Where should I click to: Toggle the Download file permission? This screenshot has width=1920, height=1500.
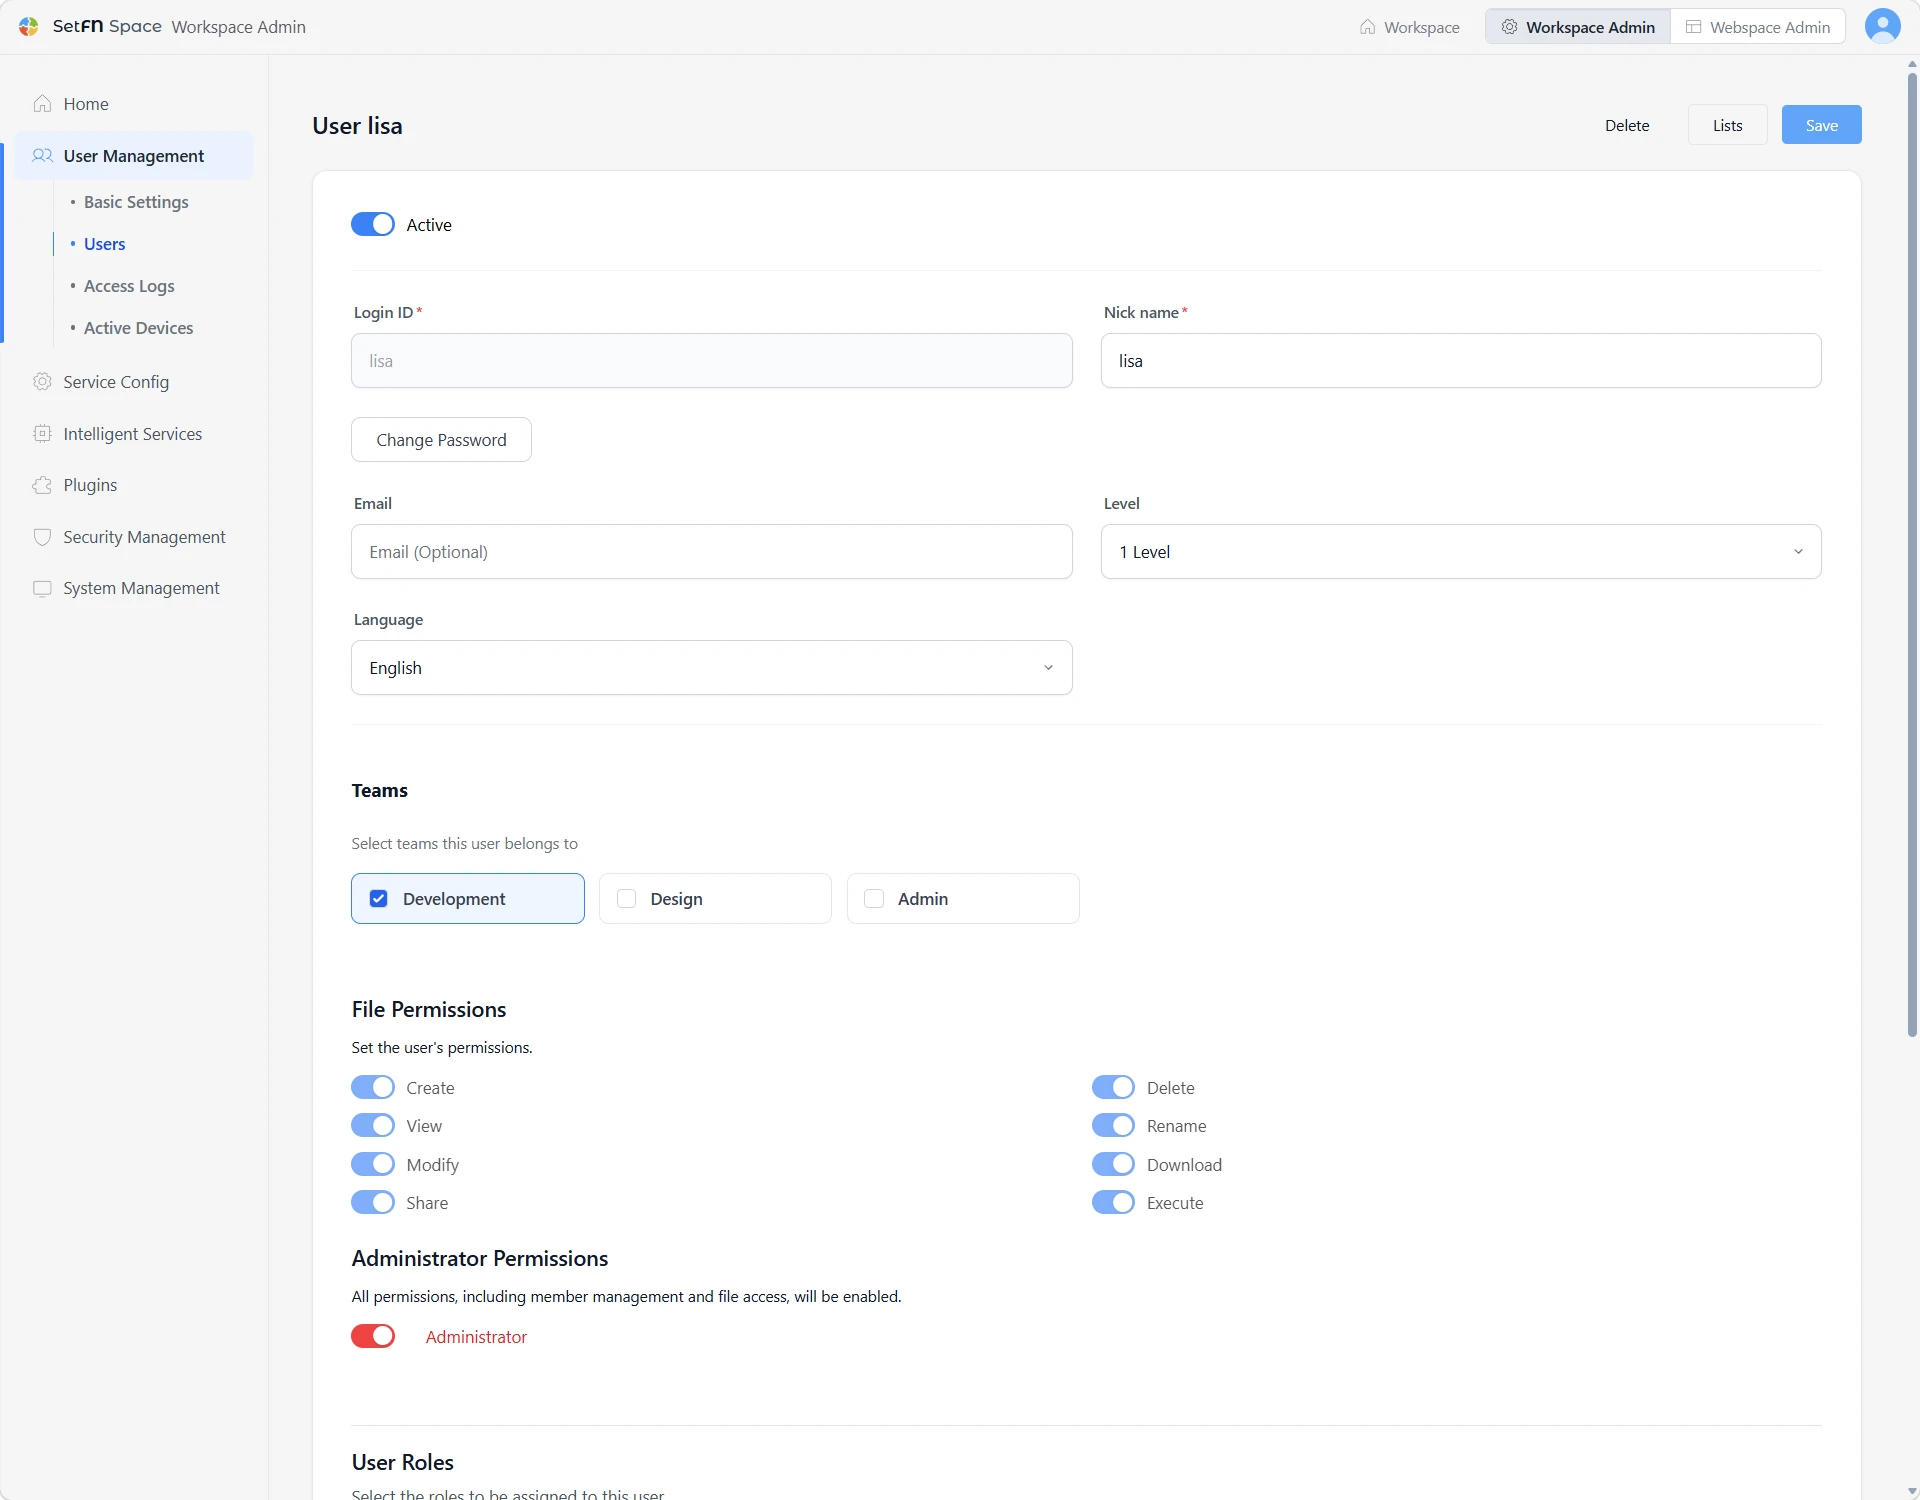pyautogui.click(x=1113, y=1164)
